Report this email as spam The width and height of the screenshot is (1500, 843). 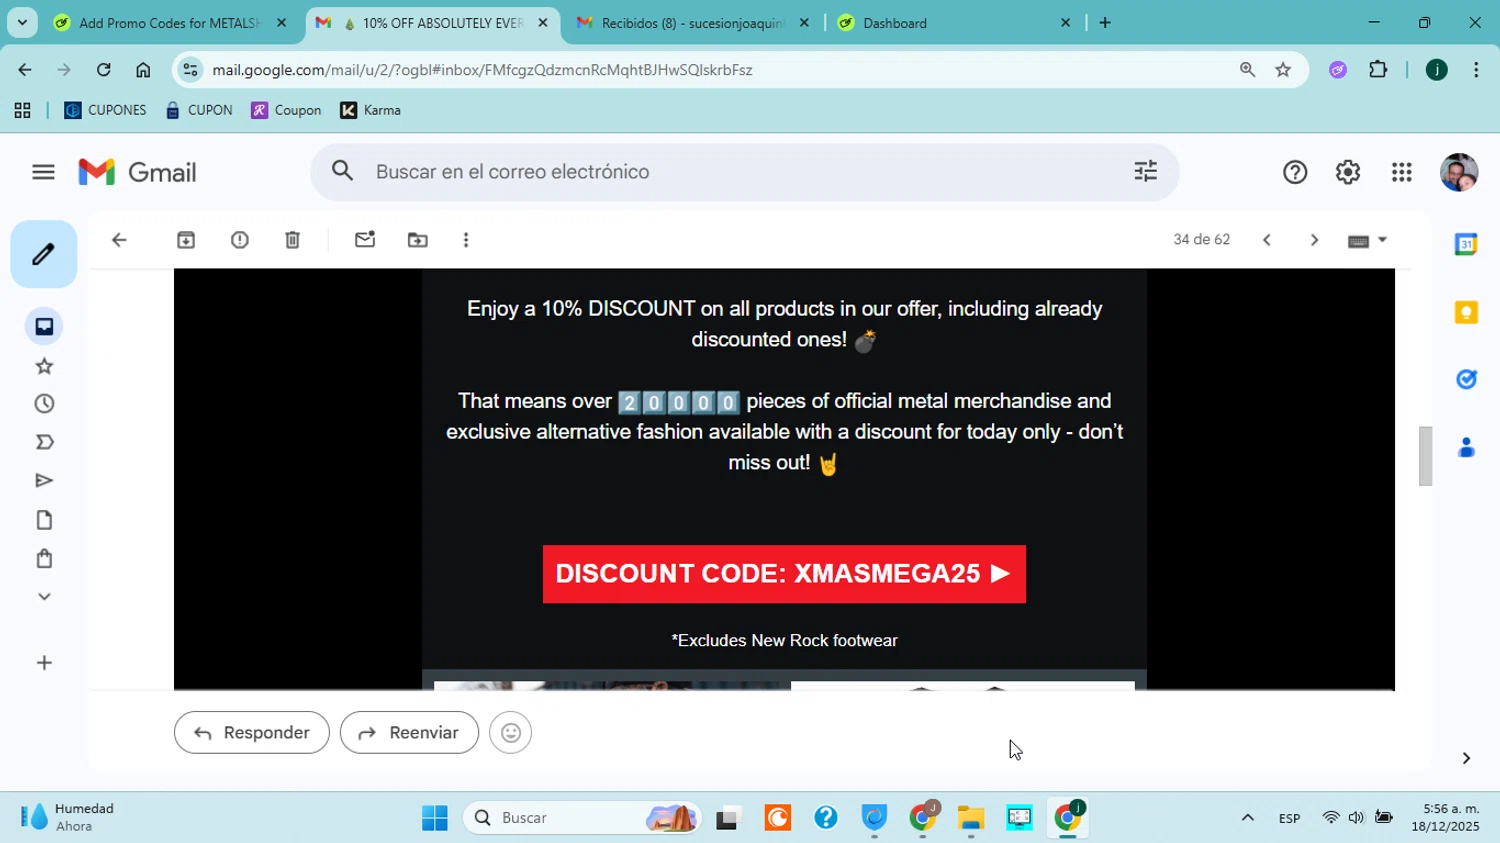coord(240,240)
